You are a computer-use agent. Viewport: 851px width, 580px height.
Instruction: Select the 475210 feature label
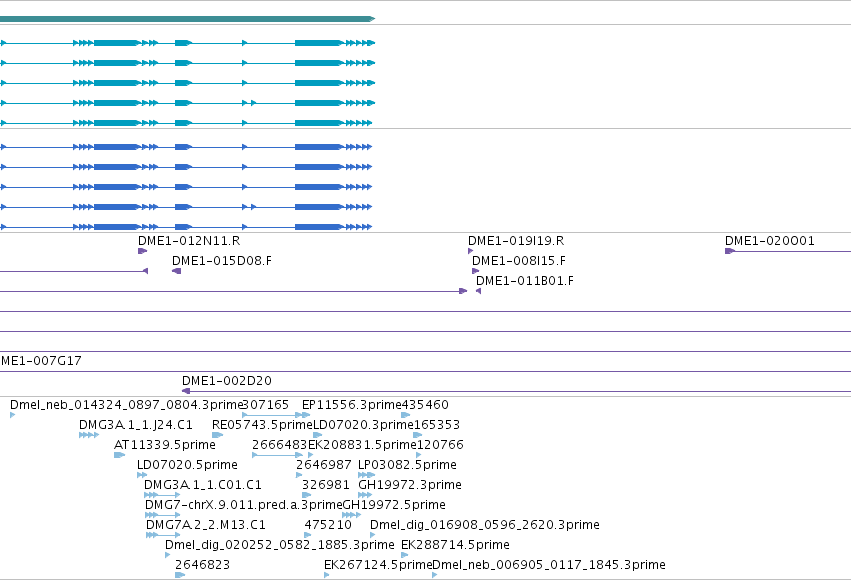[x=328, y=525]
